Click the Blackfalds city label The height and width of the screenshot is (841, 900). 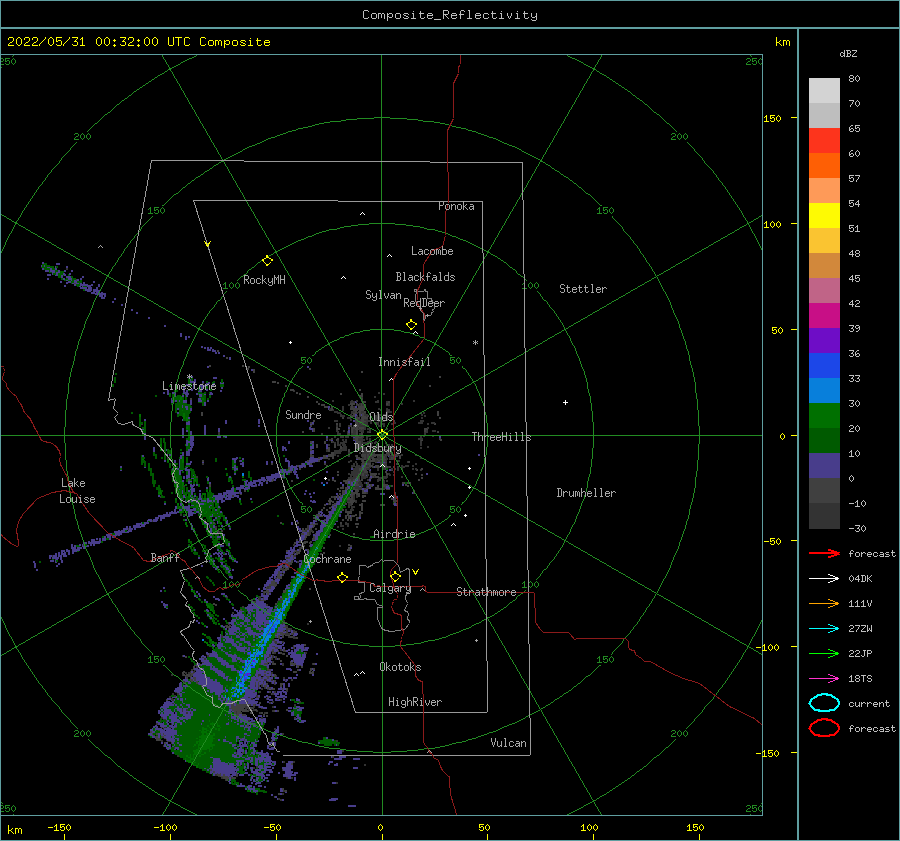point(425,277)
